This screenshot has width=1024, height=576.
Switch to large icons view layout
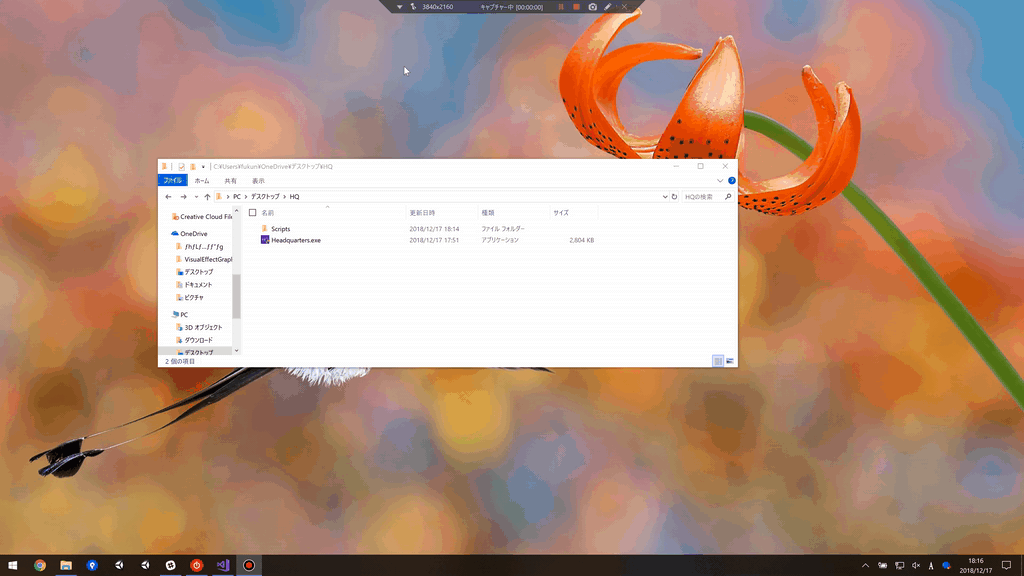730,361
